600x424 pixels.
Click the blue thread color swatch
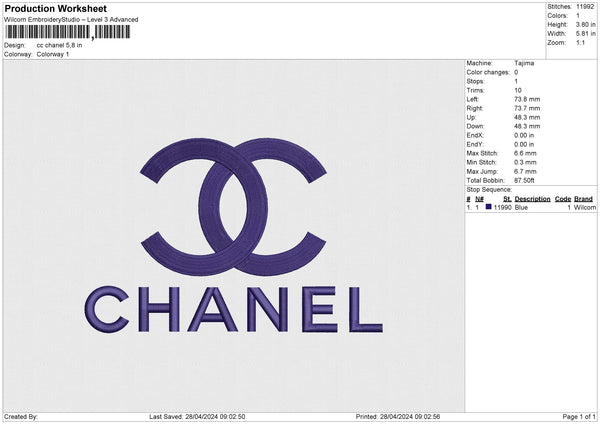(x=489, y=207)
